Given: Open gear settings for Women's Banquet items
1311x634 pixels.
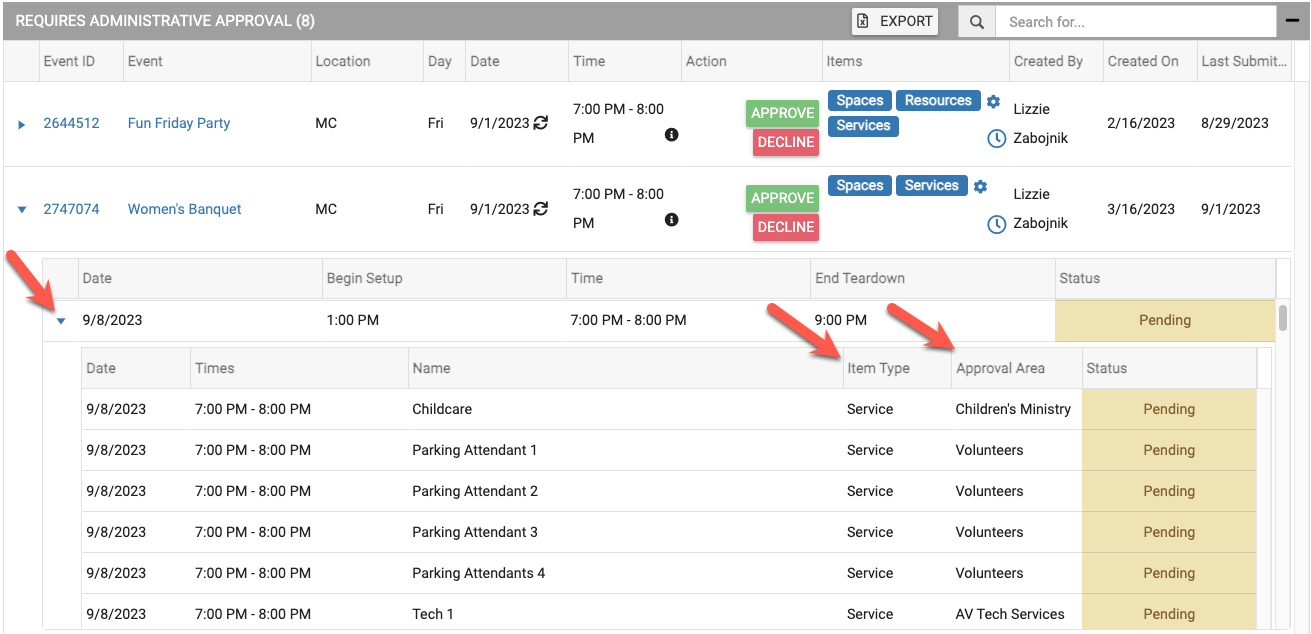Looking at the screenshot, I should point(980,186).
